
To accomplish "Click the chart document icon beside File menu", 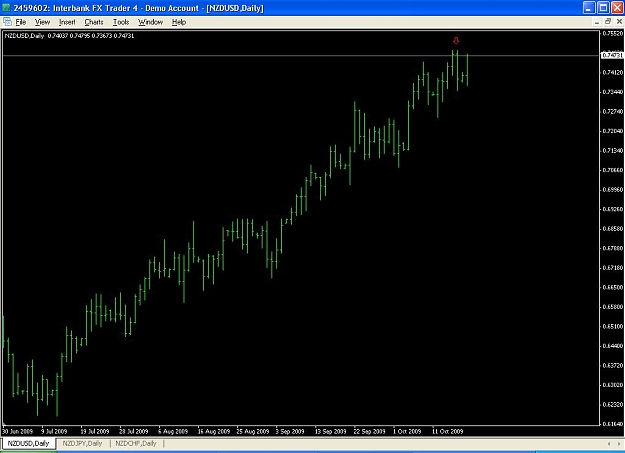I will 7,22.
